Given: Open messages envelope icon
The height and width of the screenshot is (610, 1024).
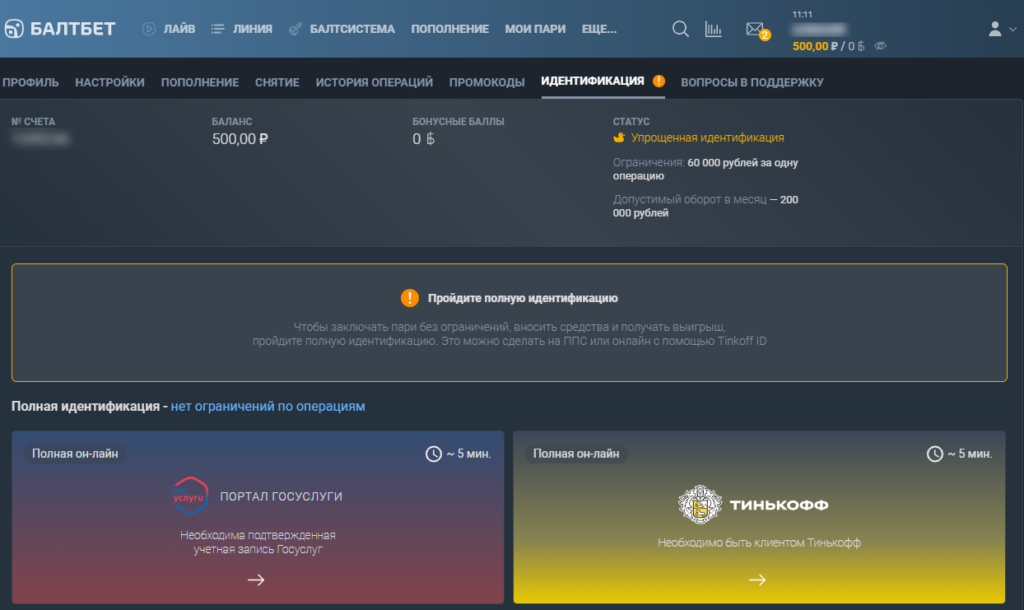Looking at the screenshot, I should pyautogui.click(x=754, y=29).
